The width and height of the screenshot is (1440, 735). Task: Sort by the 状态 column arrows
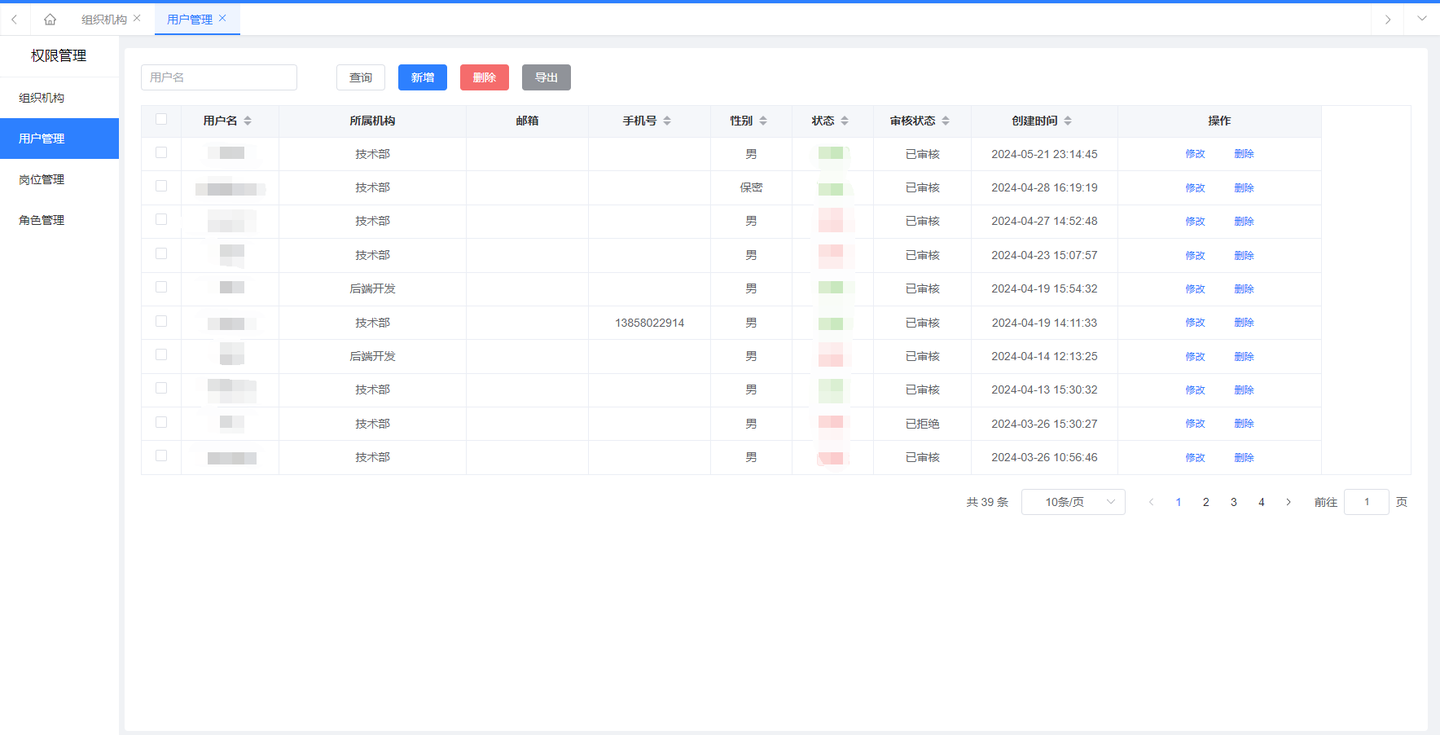point(844,121)
